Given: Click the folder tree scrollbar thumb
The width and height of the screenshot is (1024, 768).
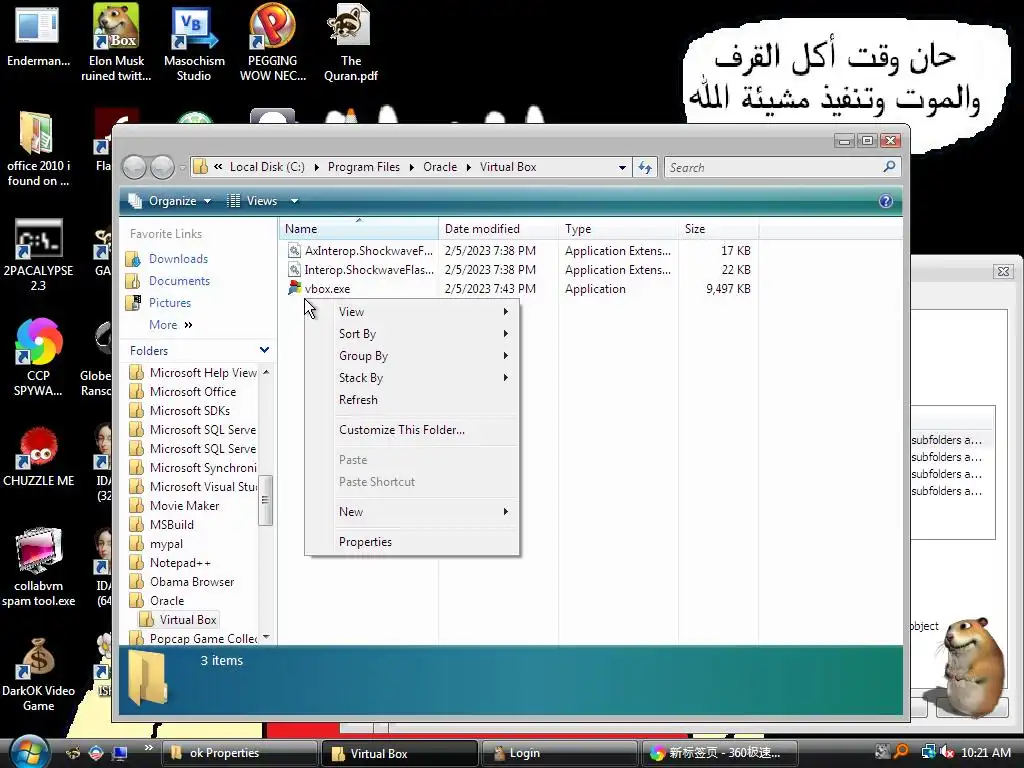Looking at the screenshot, I should pyautogui.click(x=264, y=500).
